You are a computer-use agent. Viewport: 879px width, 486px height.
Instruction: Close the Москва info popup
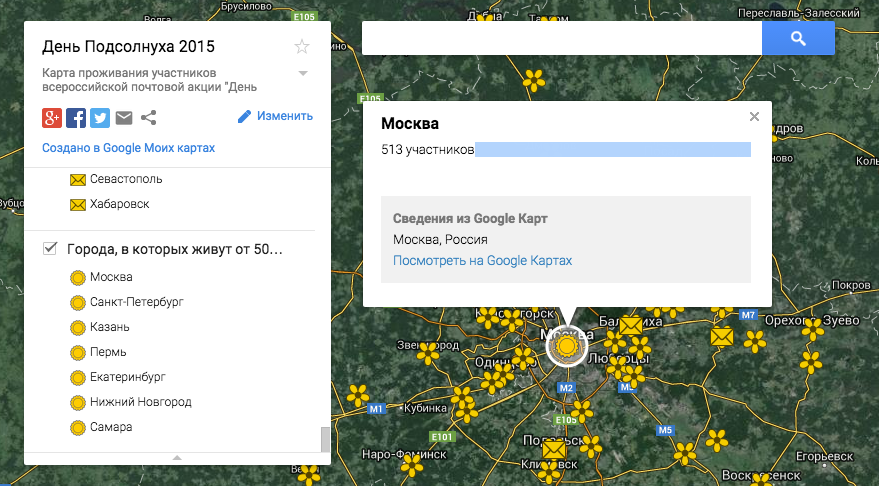pos(755,117)
